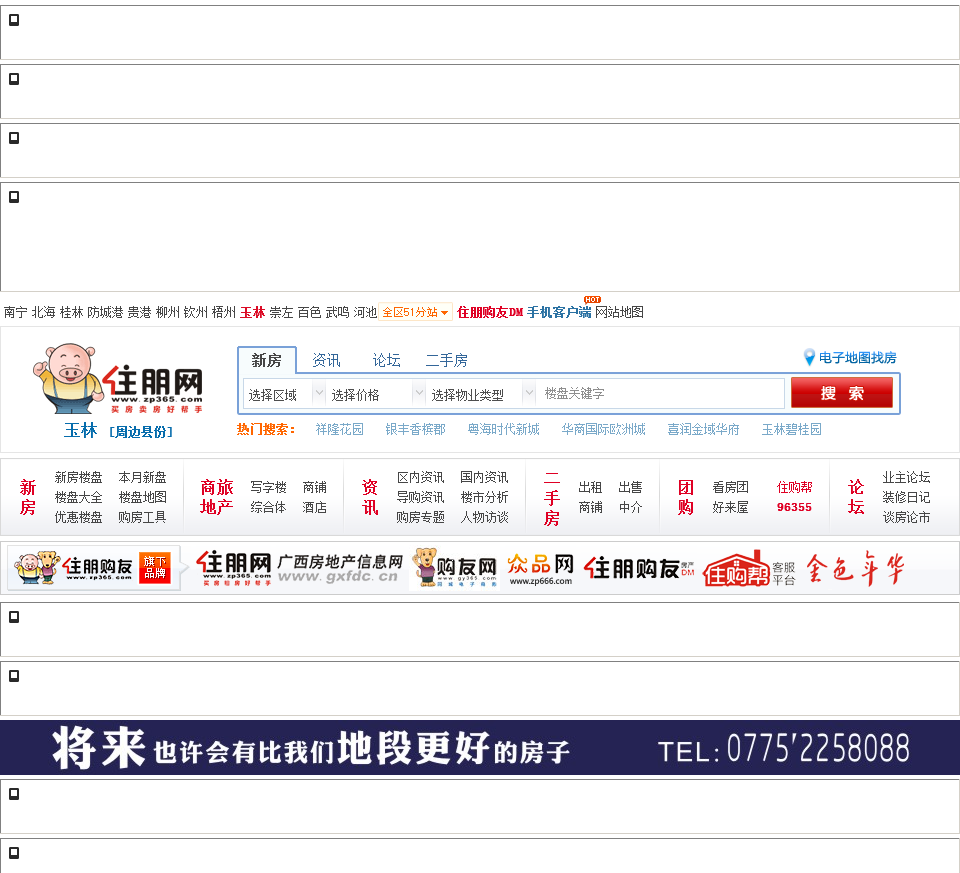Viewport: 960px width, 873px height.
Task: Open the 中介 link
Action: tap(631, 507)
